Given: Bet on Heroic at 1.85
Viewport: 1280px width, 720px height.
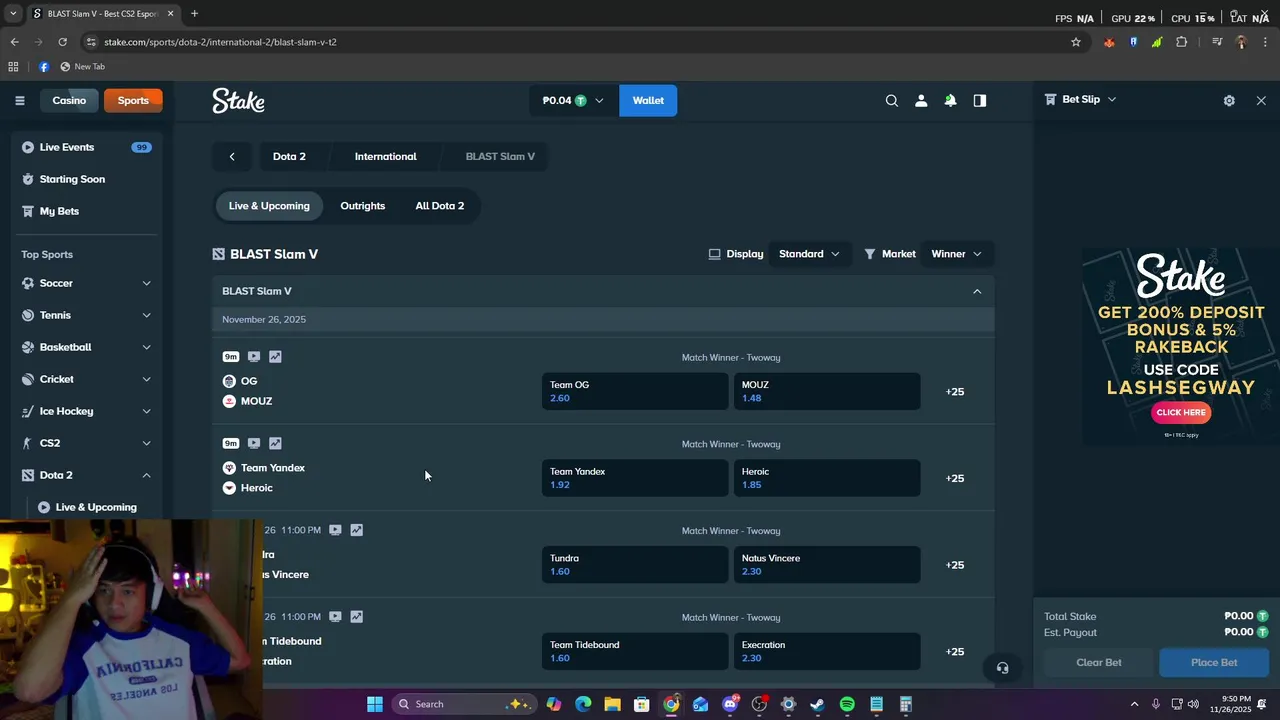Looking at the screenshot, I should [827, 478].
